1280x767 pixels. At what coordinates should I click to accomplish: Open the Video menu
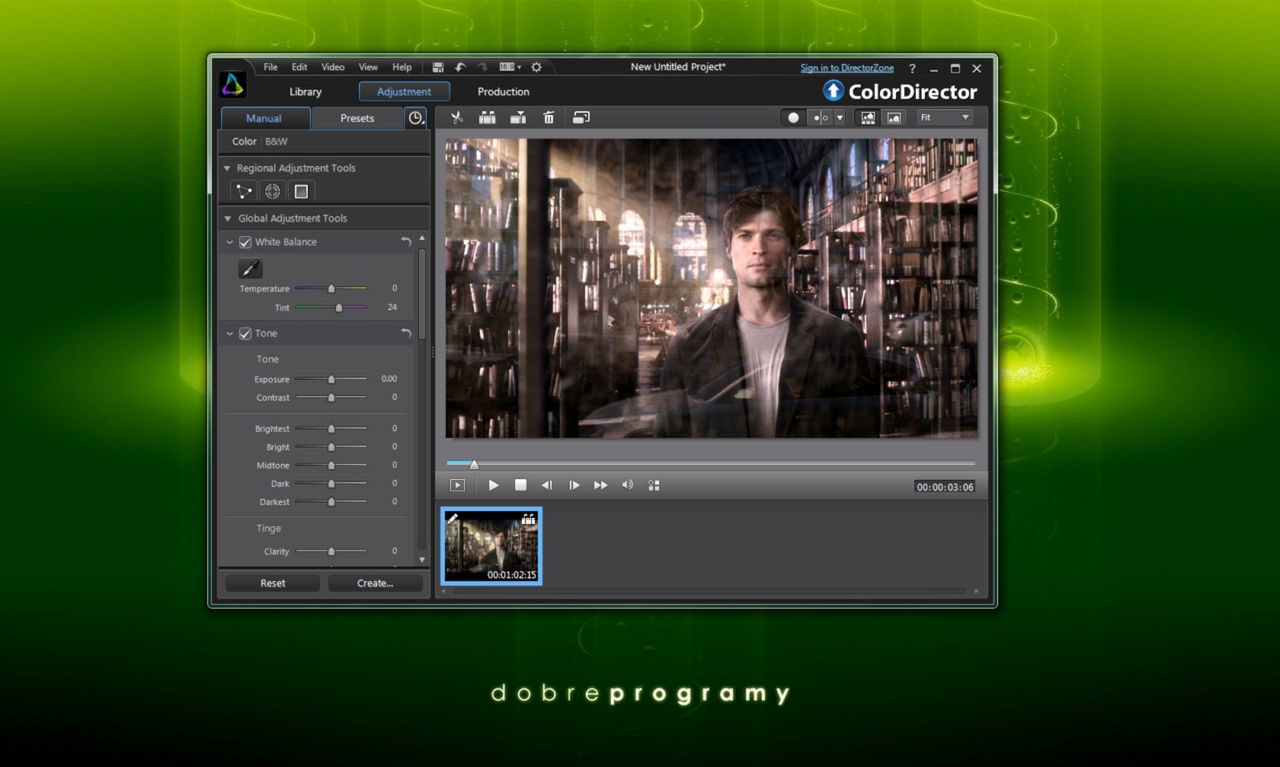pos(333,67)
